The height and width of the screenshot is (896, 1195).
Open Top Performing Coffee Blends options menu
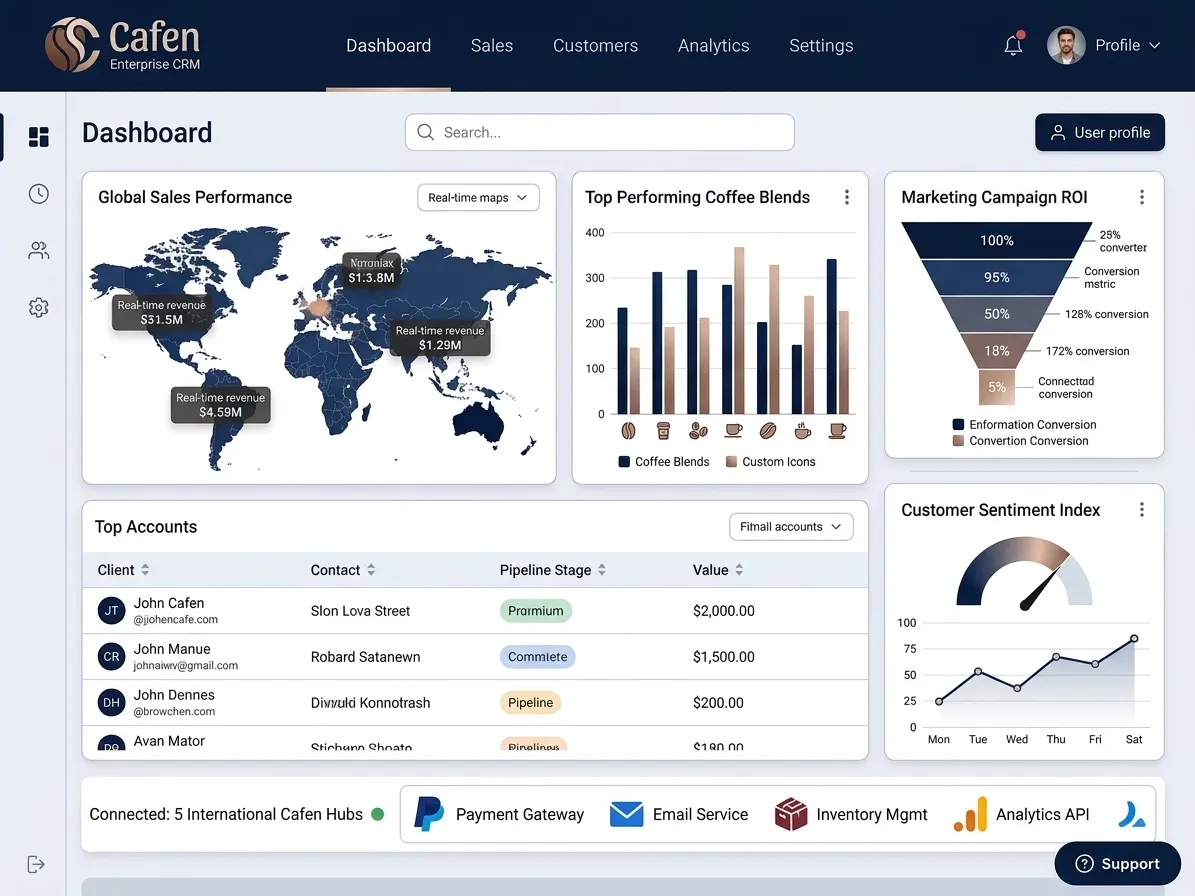point(847,197)
